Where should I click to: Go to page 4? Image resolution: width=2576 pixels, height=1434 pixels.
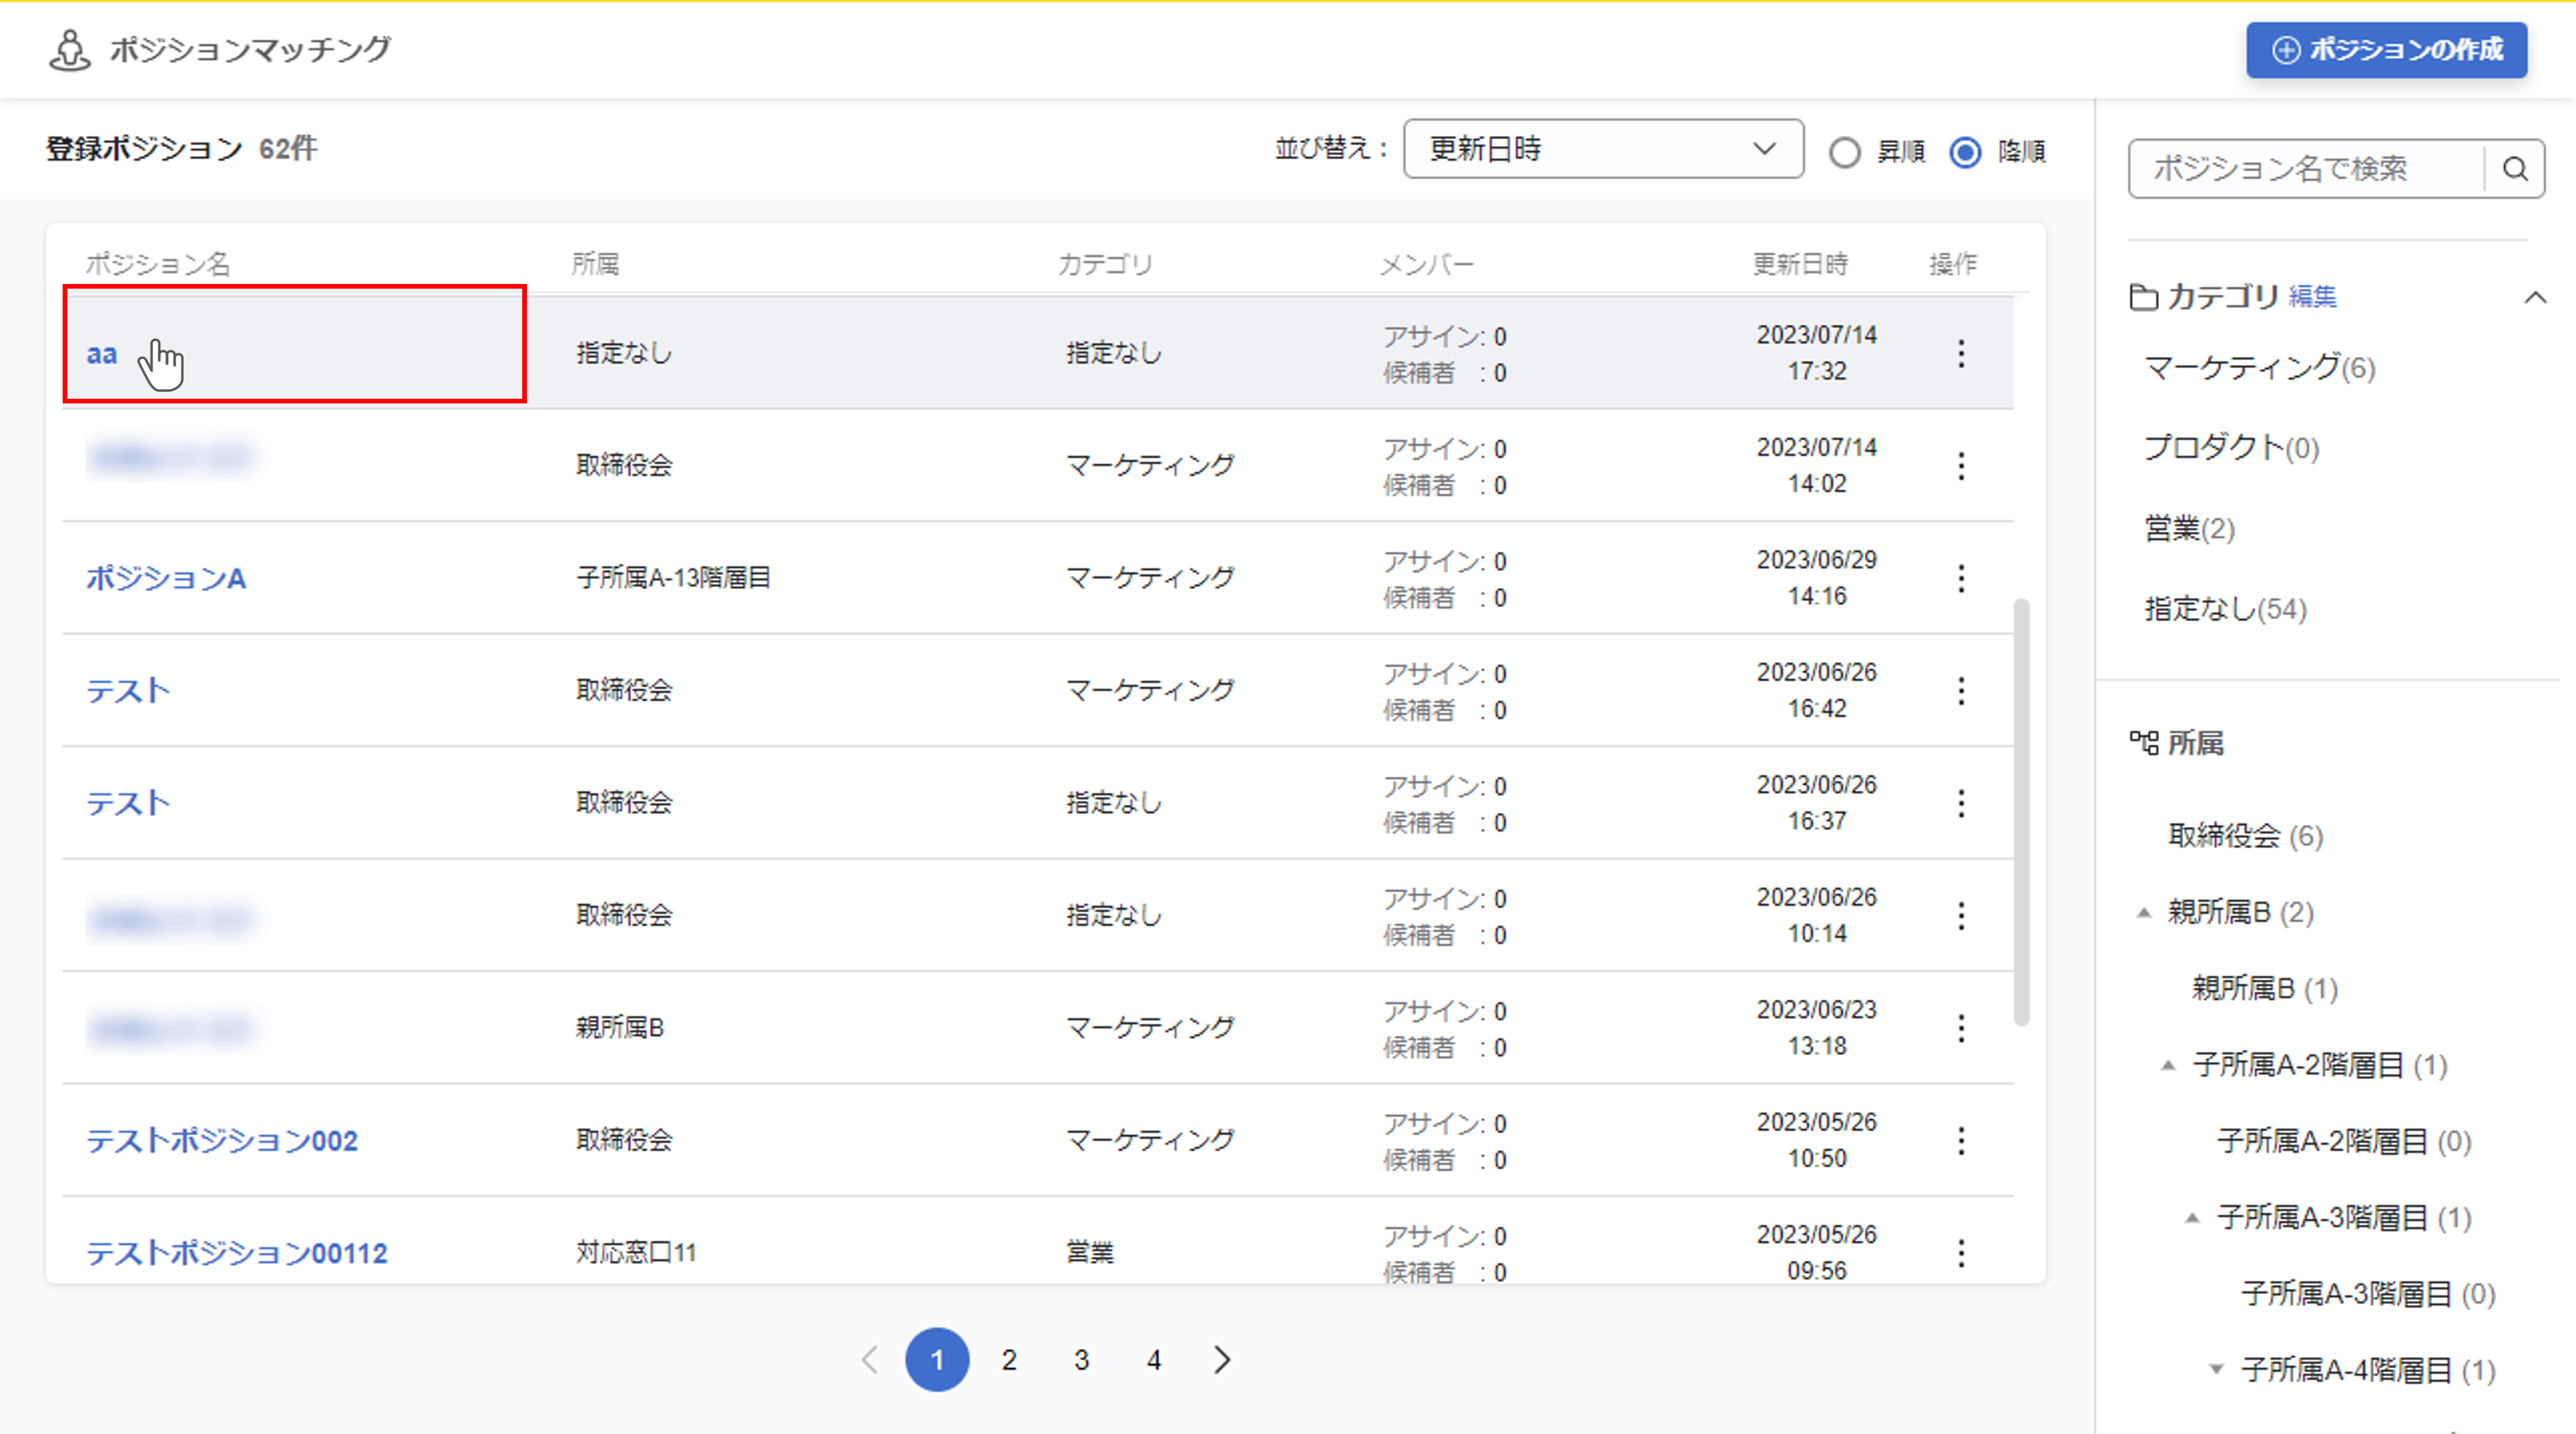[1154, 1360]
